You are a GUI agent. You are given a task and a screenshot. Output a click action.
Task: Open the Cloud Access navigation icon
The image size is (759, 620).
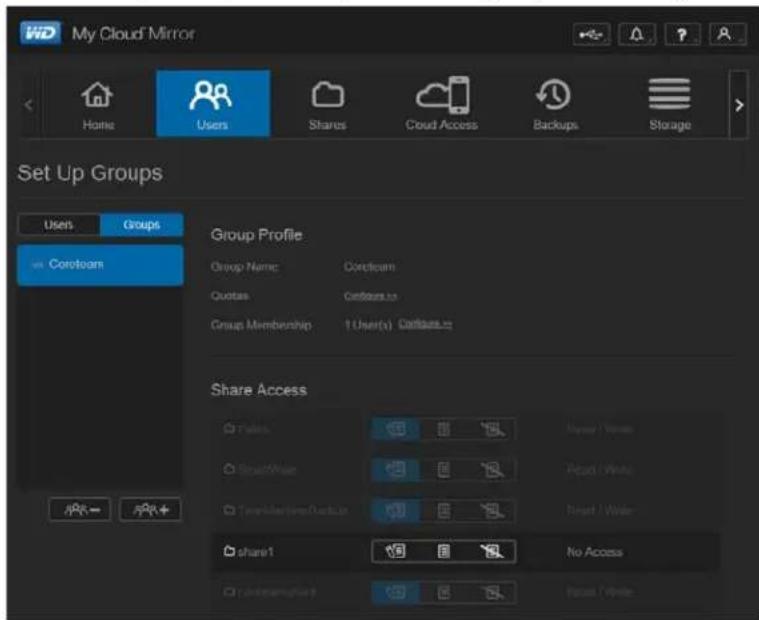coord(442,105)
